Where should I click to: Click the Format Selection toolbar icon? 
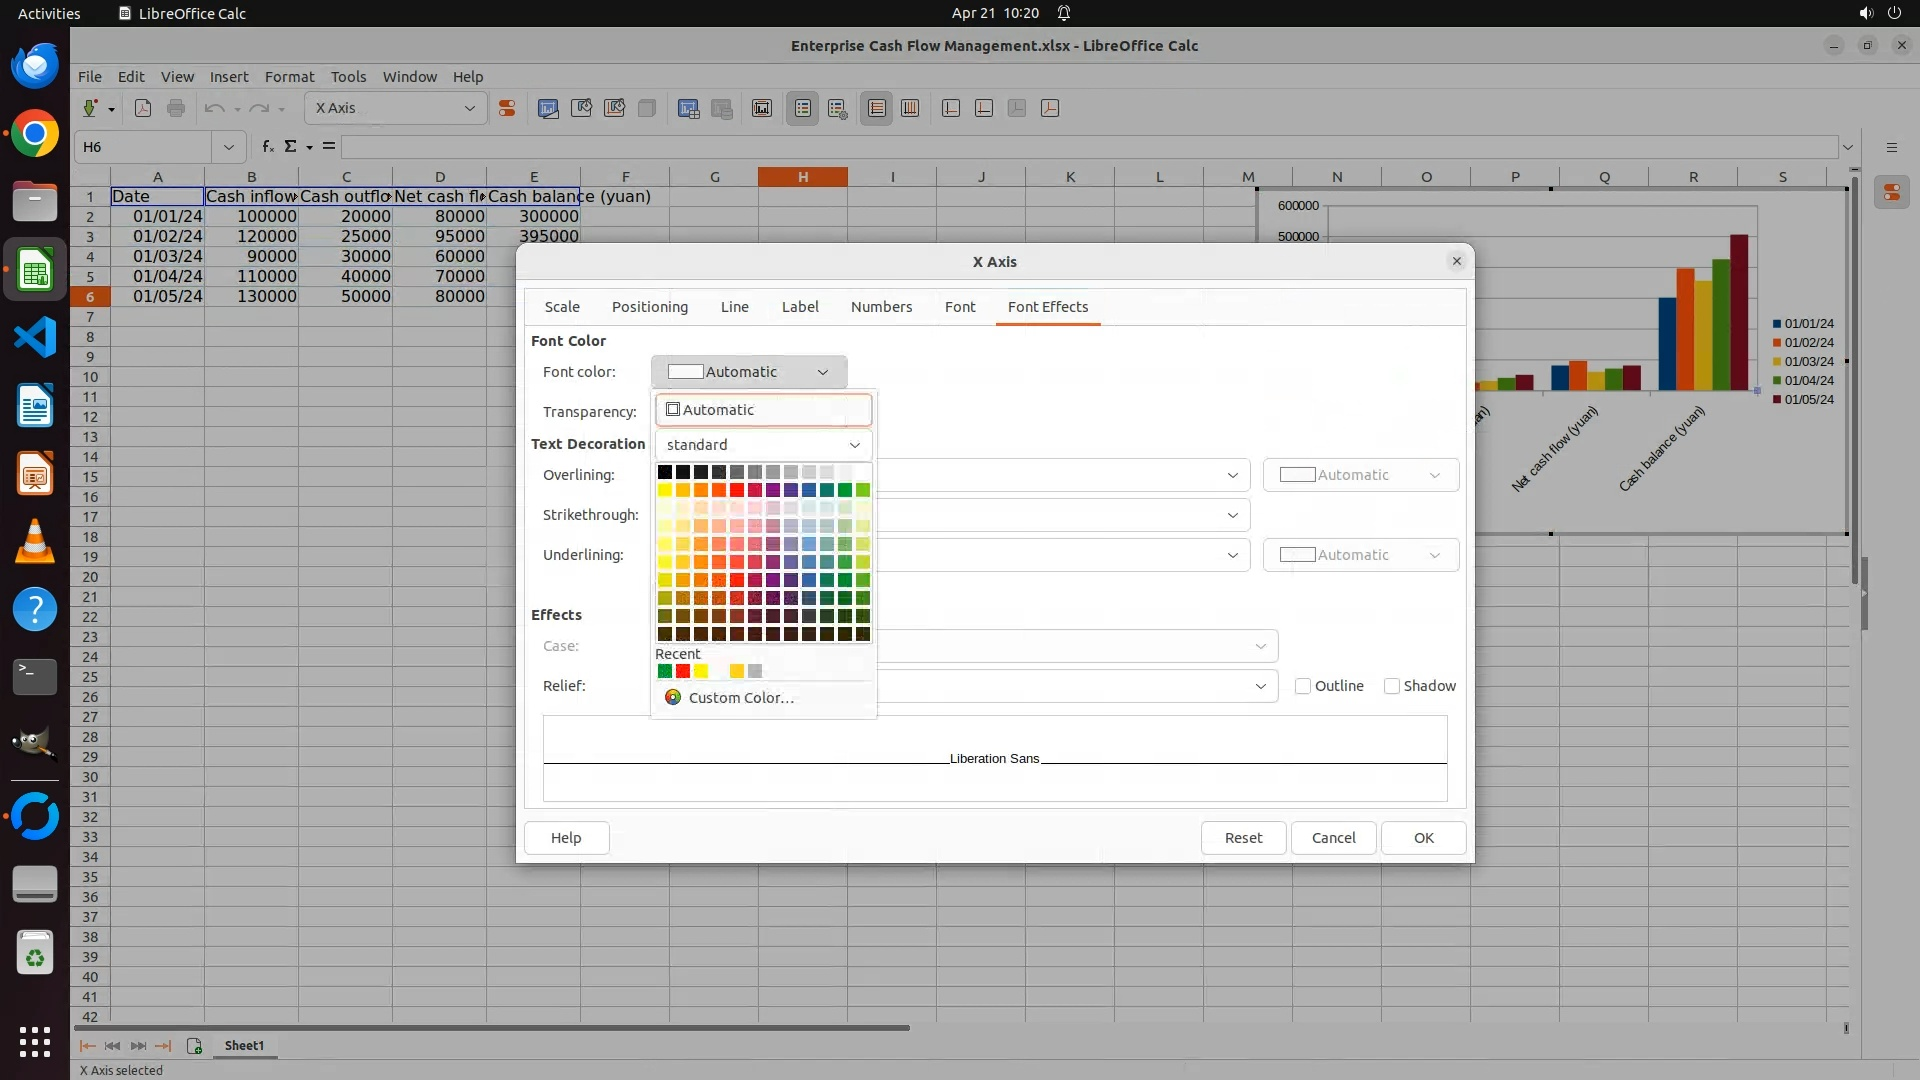coord(507,108)
